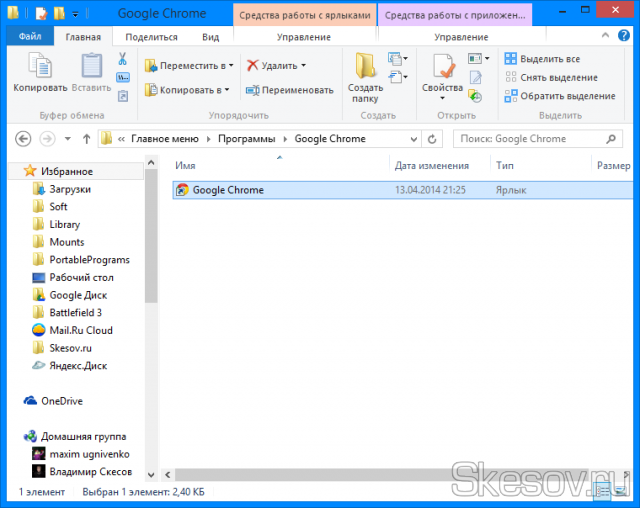Open the Google Chrome shortcut file

click(x=228, y=190)
